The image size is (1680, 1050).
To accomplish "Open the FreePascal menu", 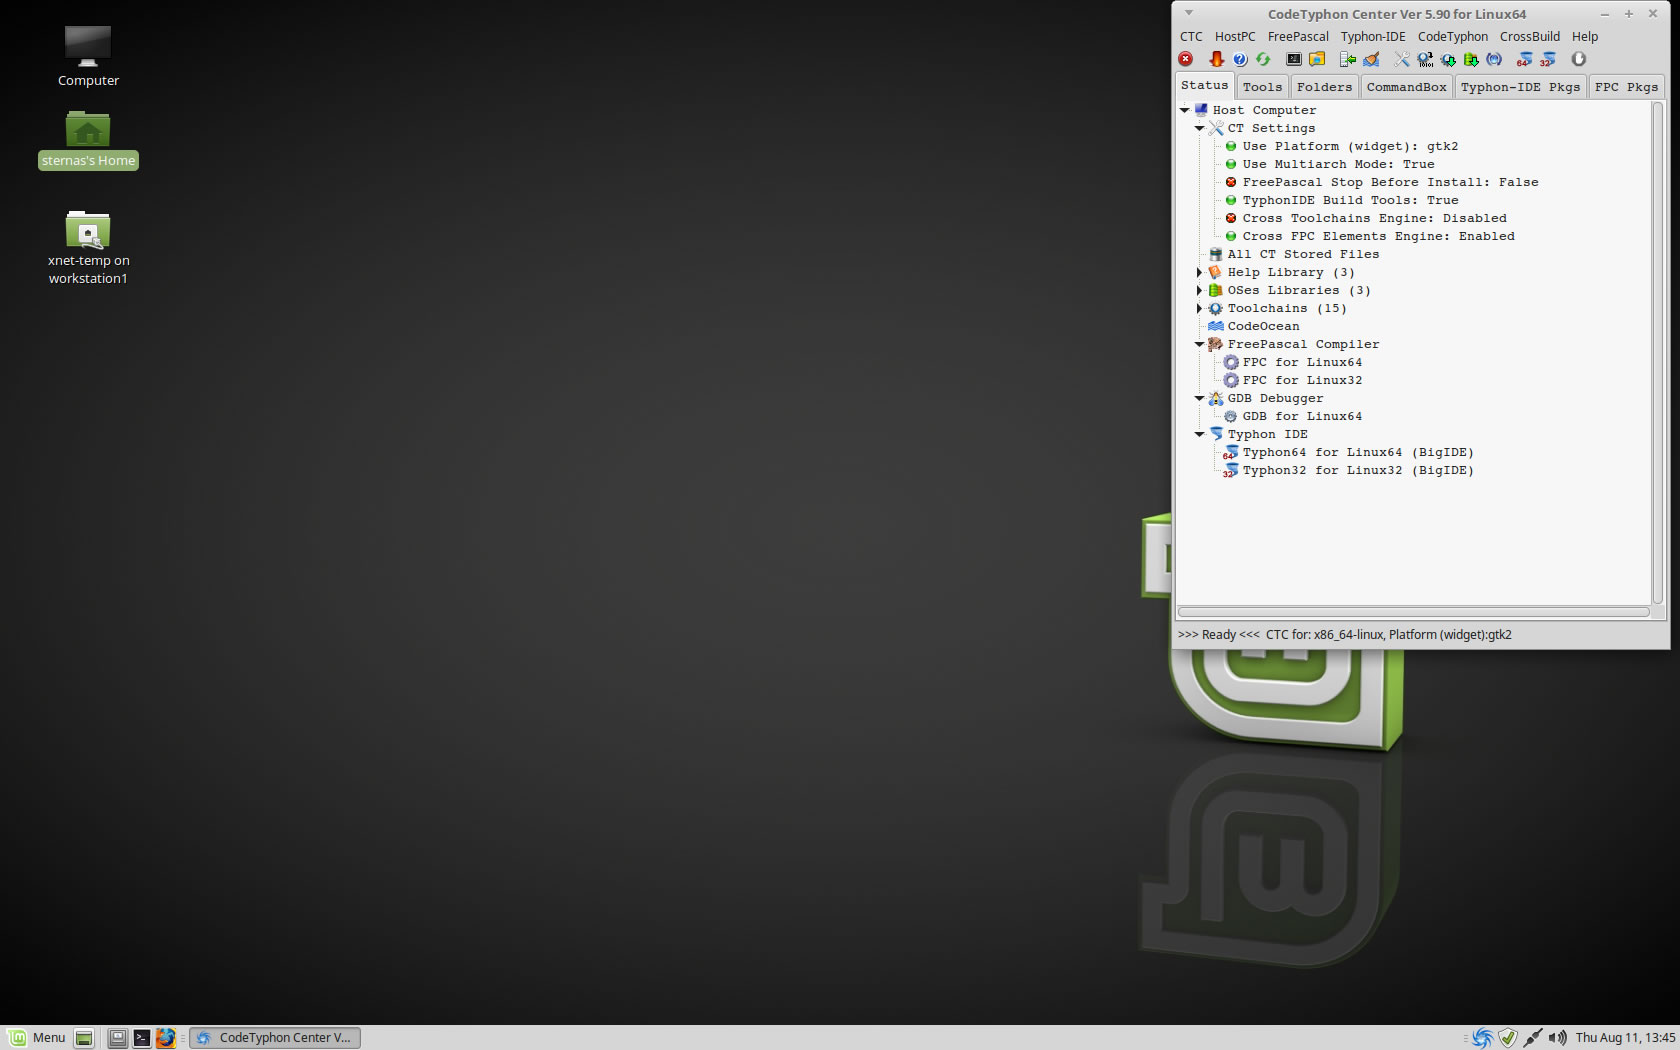I will [1298, 36].
